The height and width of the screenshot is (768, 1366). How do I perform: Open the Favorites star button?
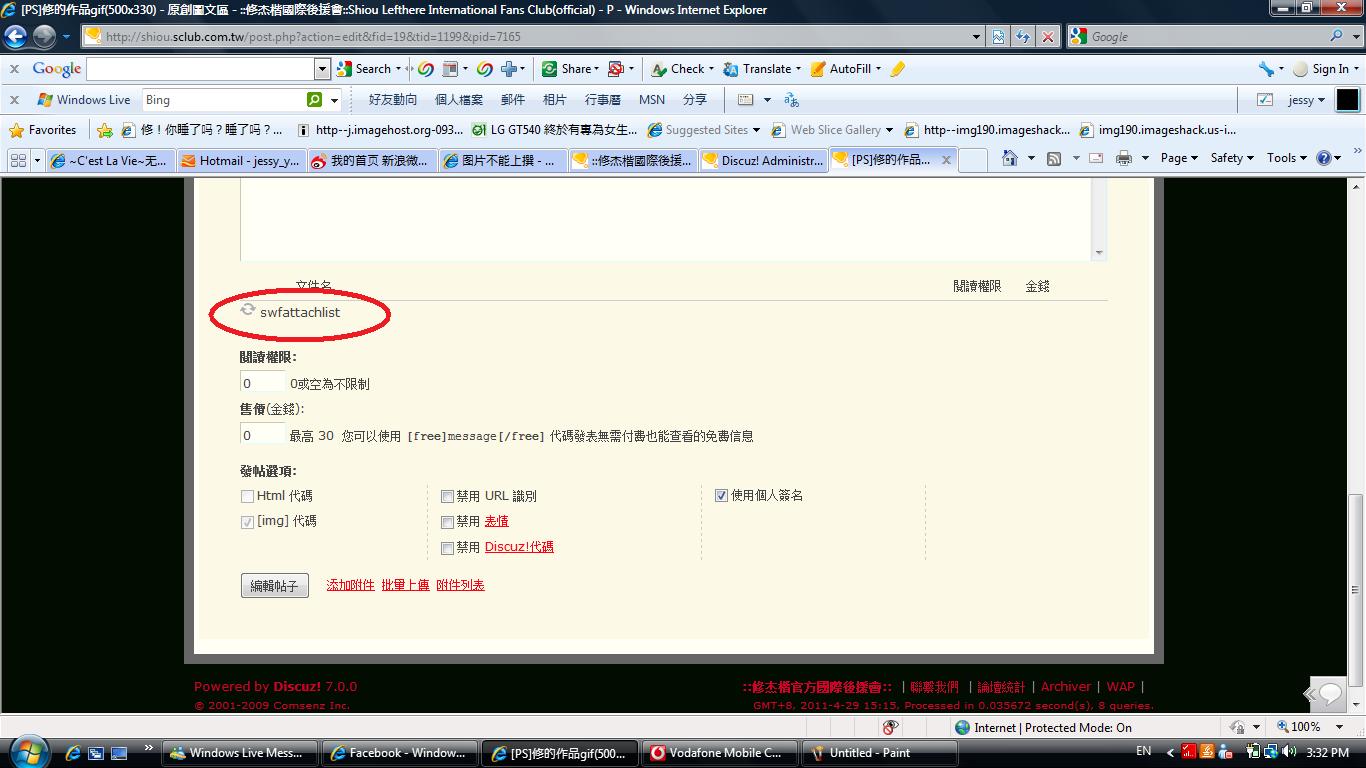(43, 130)
